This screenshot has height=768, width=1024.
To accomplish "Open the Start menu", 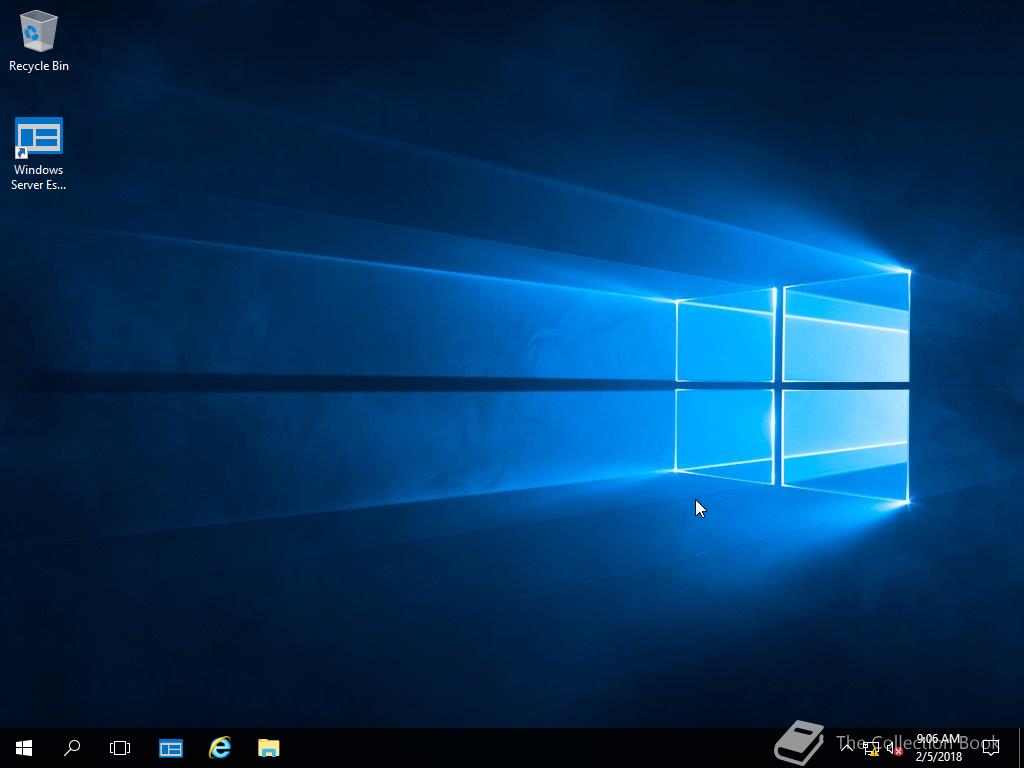I will 24,748.
